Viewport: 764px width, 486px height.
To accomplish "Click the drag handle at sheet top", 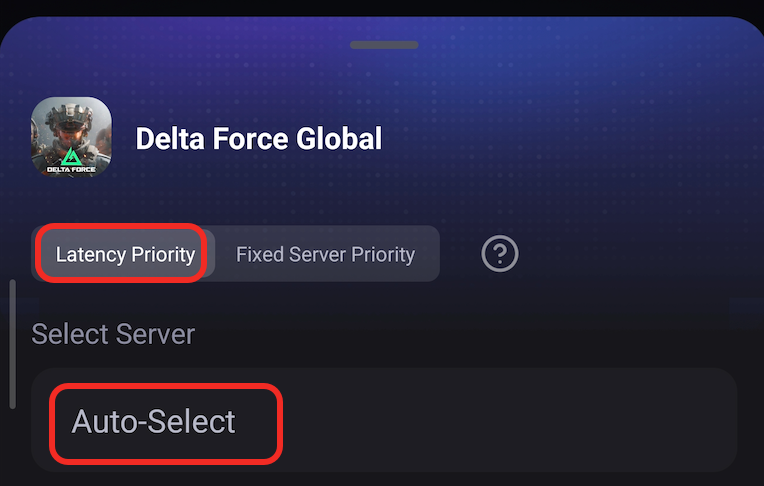I will point(384,45).
